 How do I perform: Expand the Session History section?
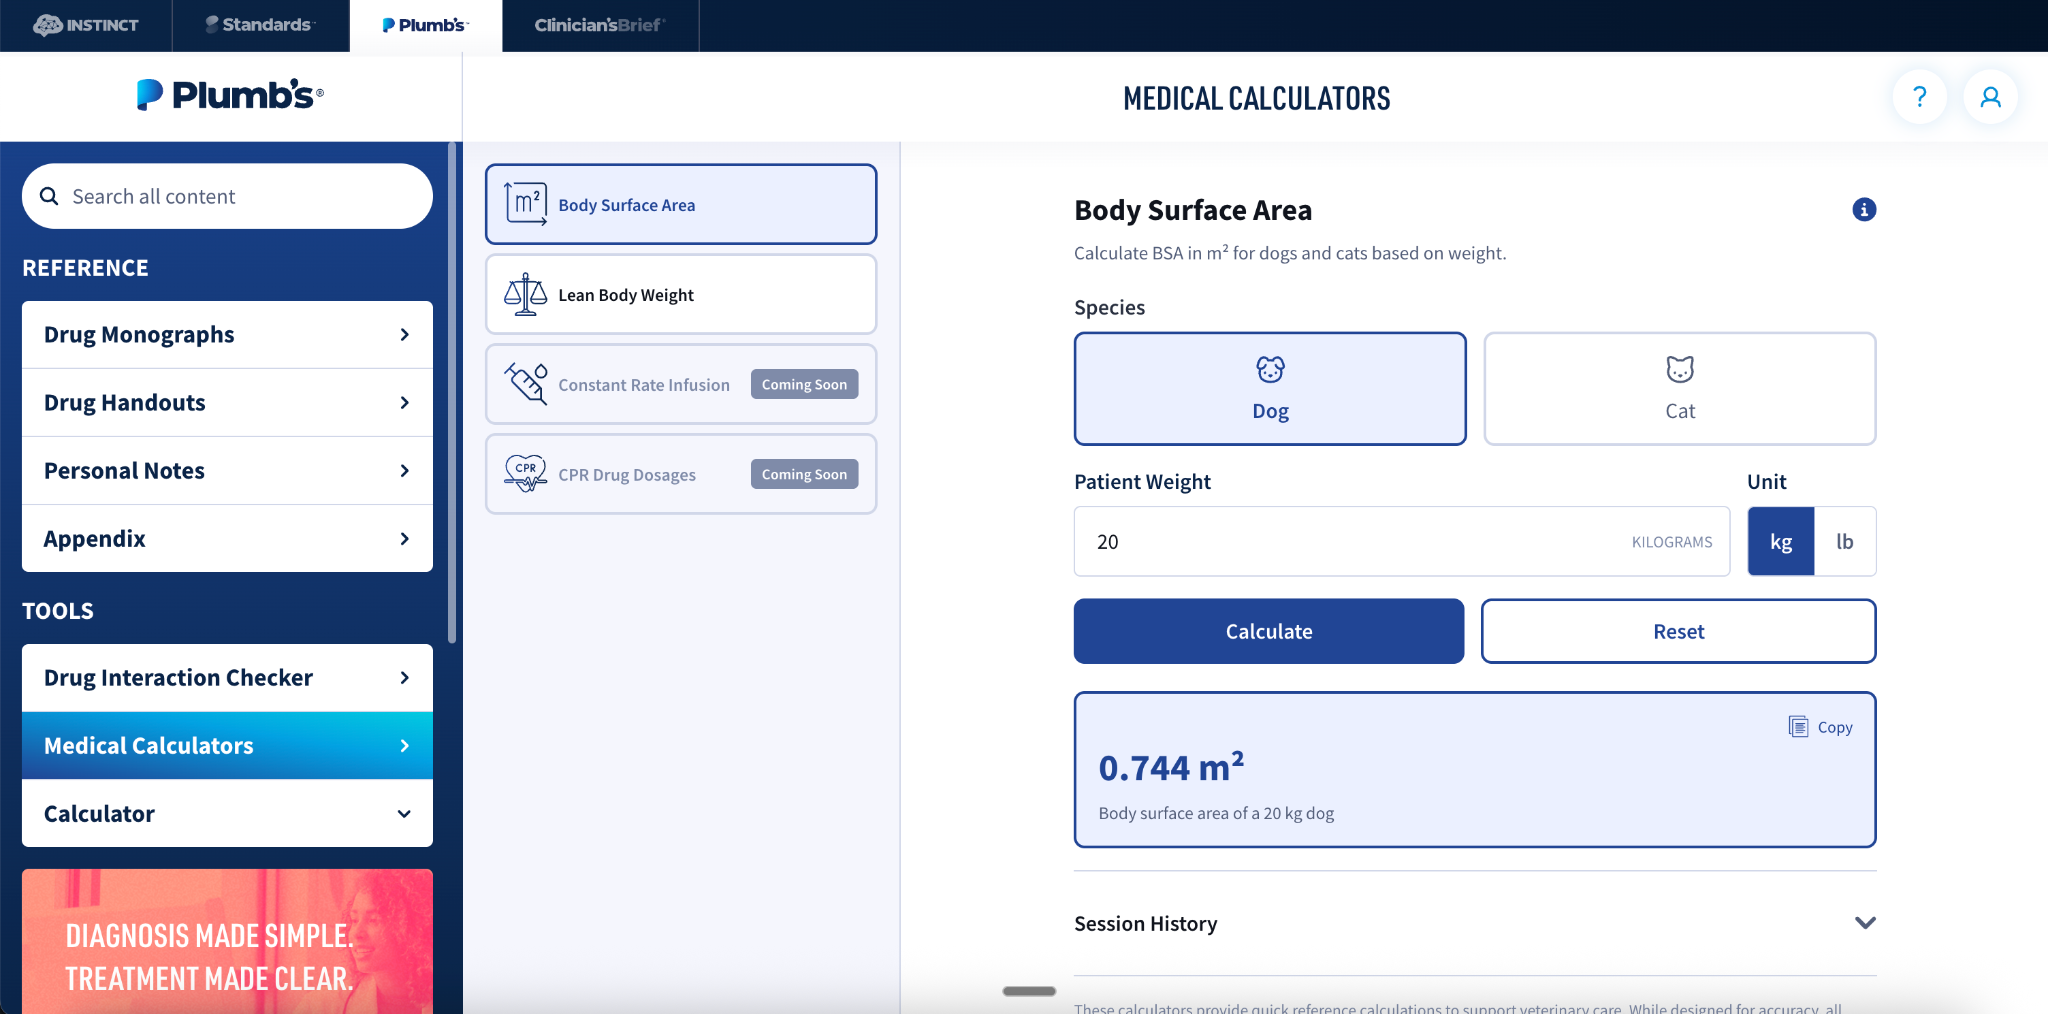tap(1475, 923)
